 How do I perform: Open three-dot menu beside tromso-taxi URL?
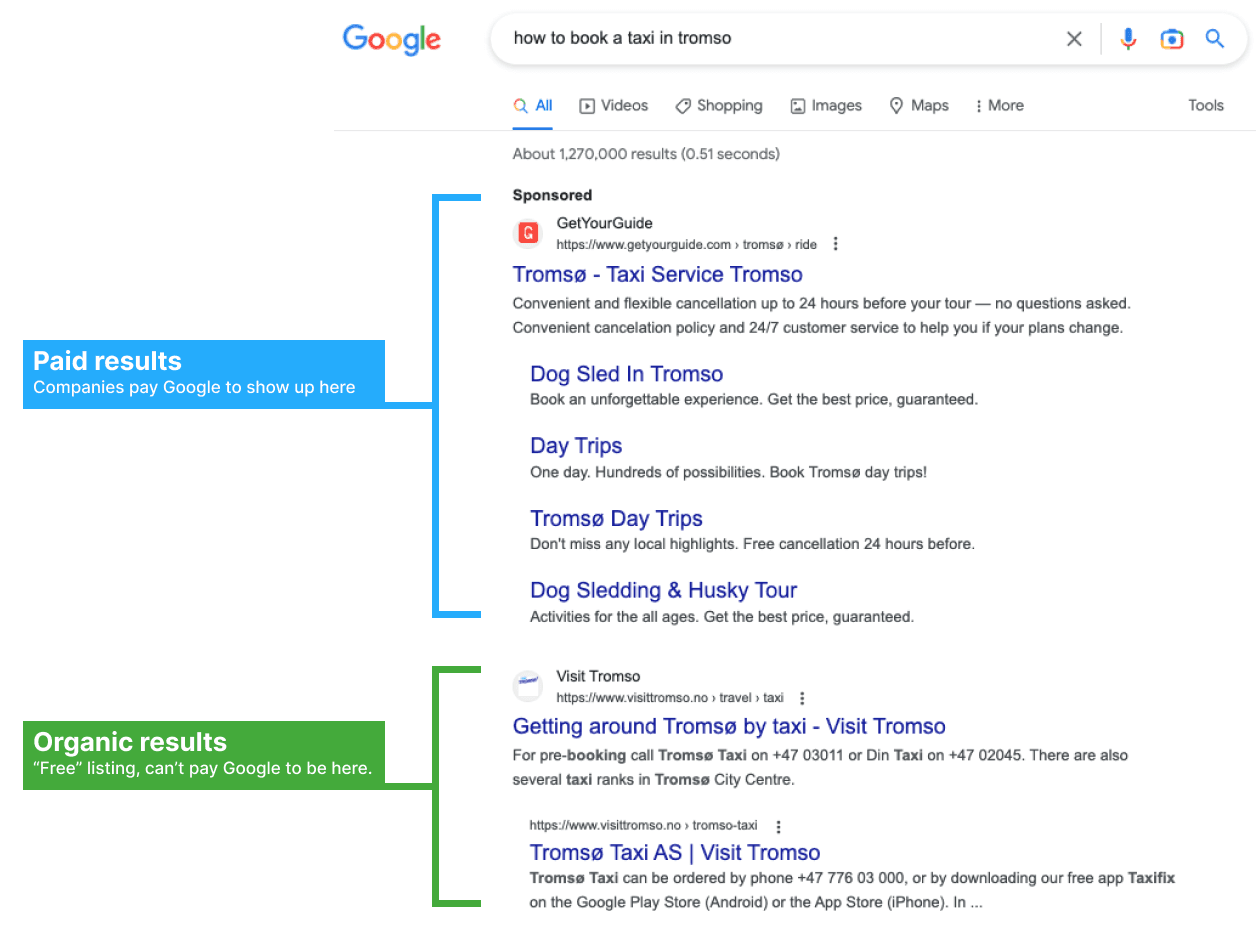778,826
